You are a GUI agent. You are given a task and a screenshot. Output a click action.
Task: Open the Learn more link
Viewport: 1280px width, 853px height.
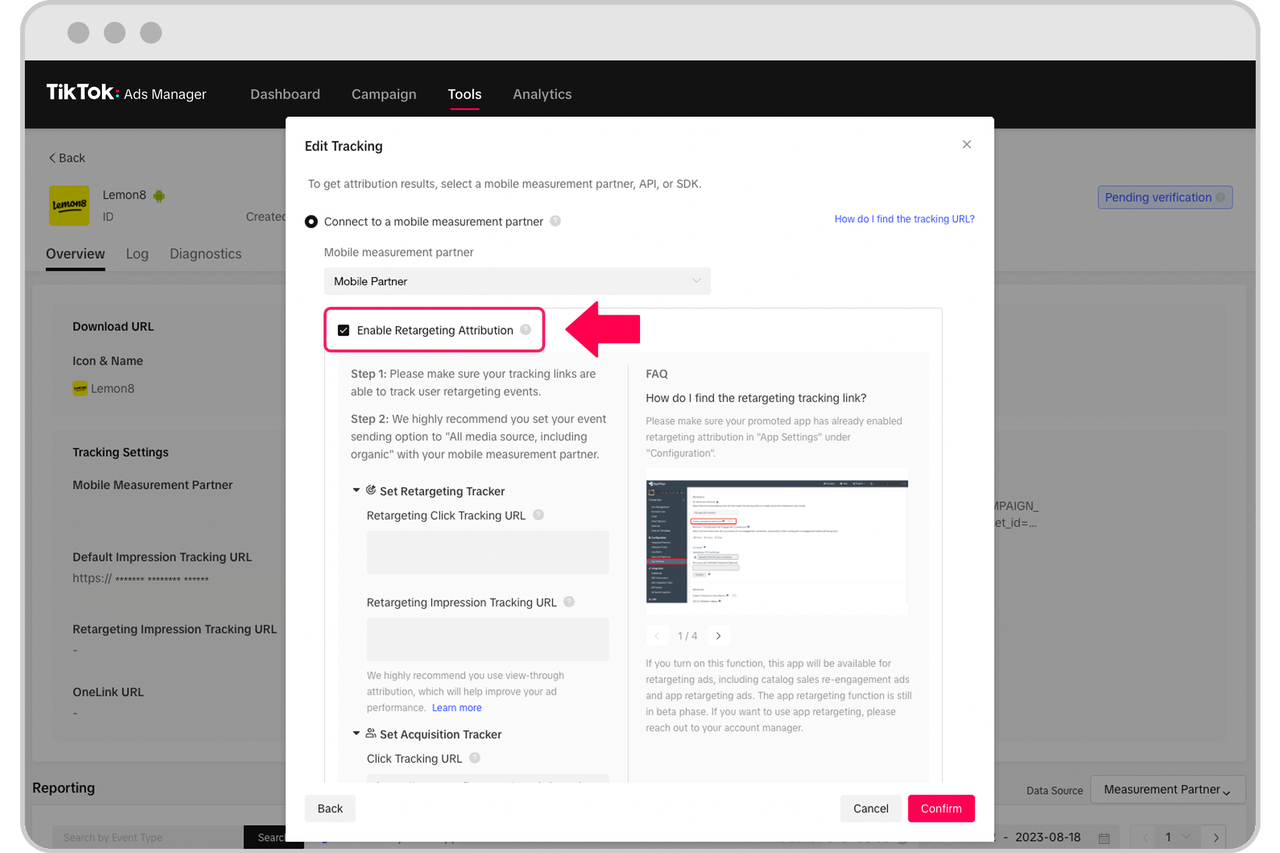(x=457, y=708)
